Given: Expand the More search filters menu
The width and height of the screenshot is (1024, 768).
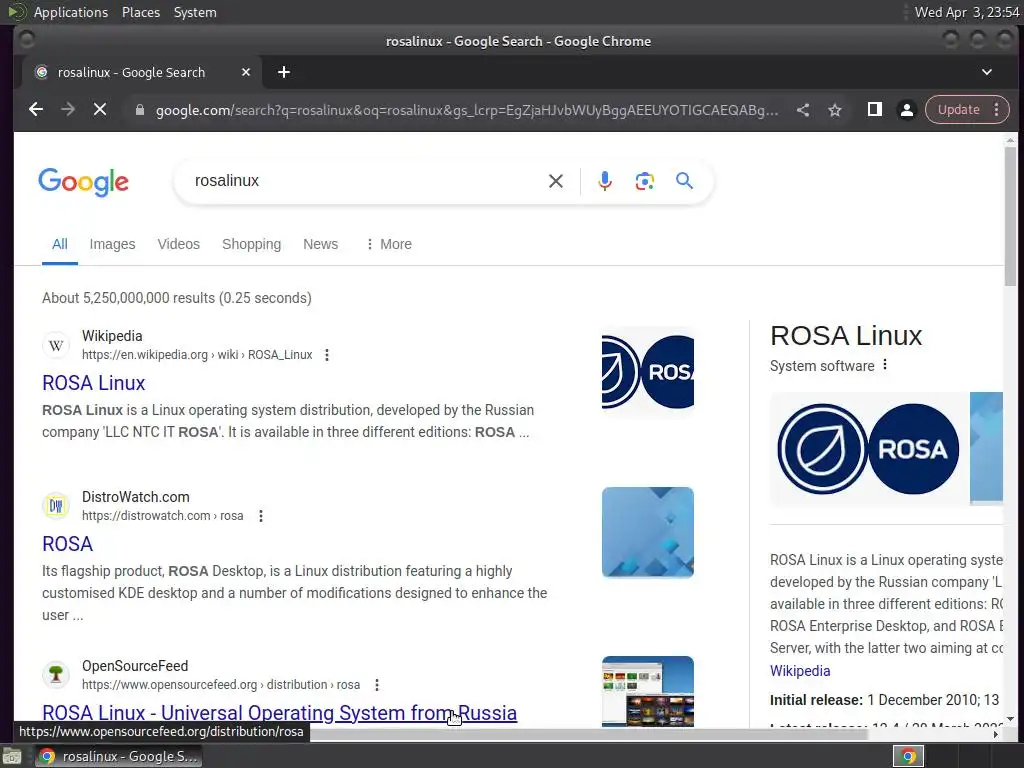Looking at the screenshot, I should pos(389,244).
